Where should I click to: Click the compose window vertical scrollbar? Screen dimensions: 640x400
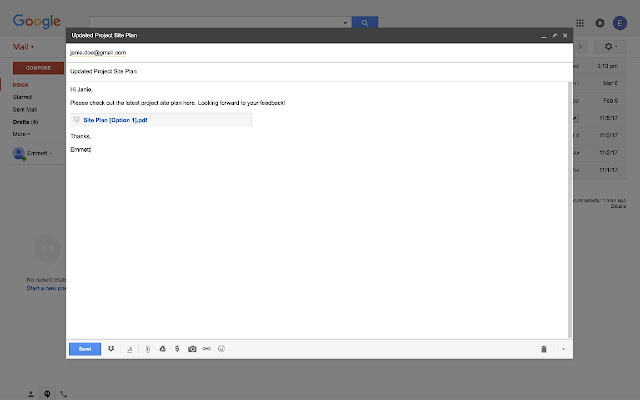click(570, 210)
